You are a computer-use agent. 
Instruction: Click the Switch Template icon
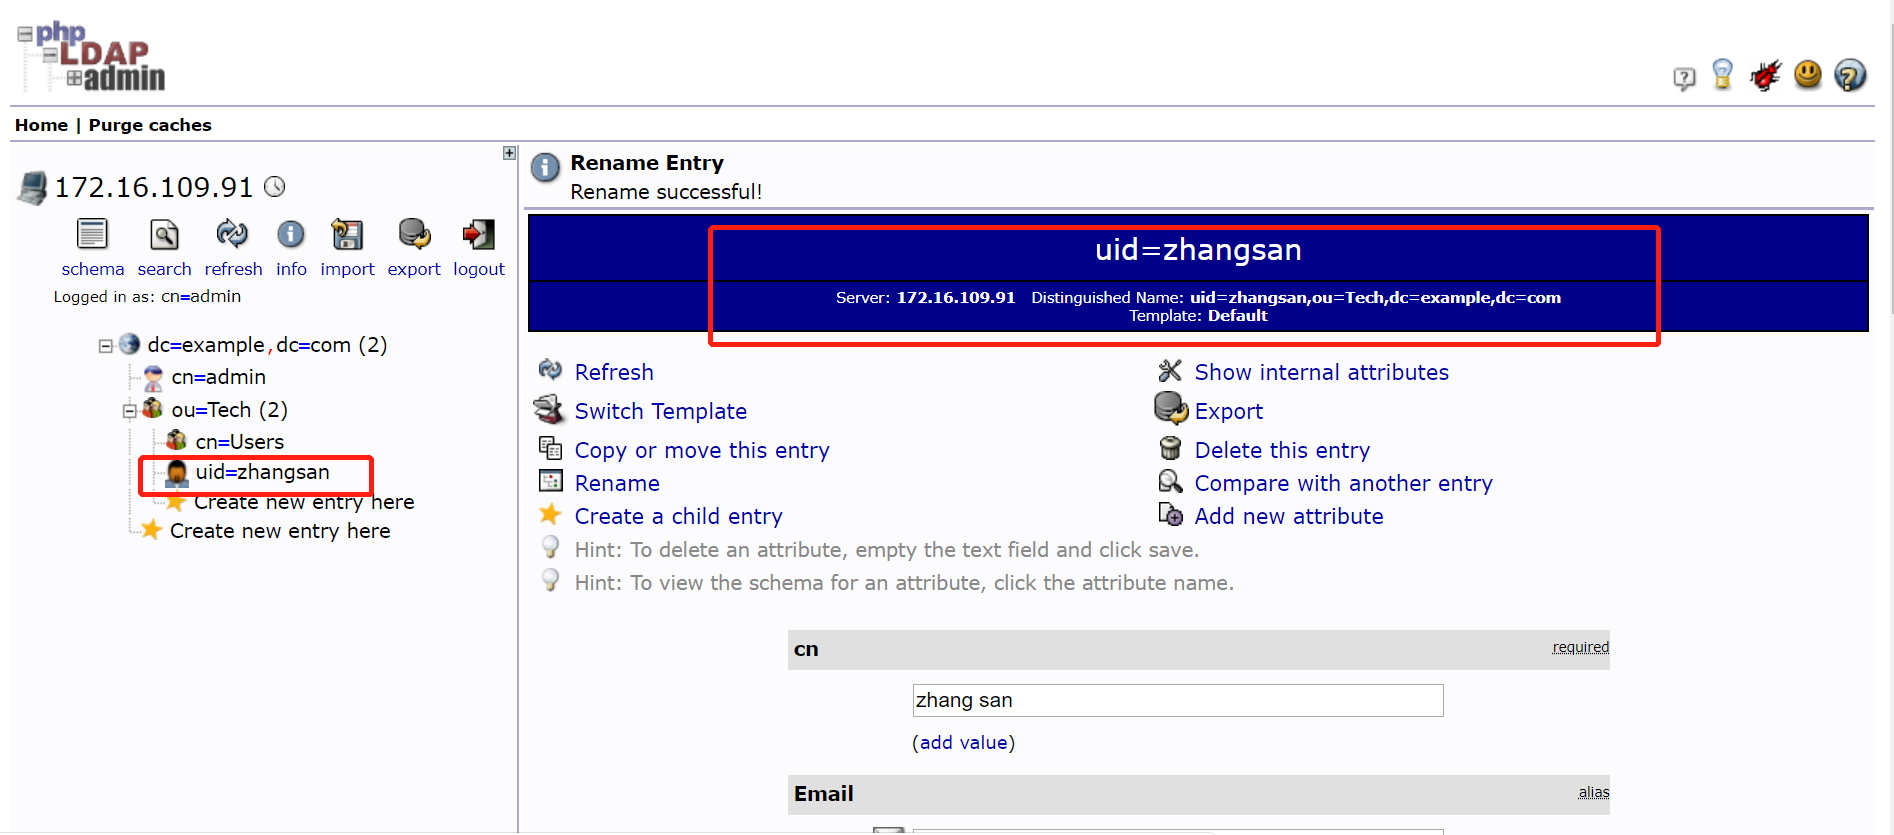pyautogui.click(x=549, y=409)
